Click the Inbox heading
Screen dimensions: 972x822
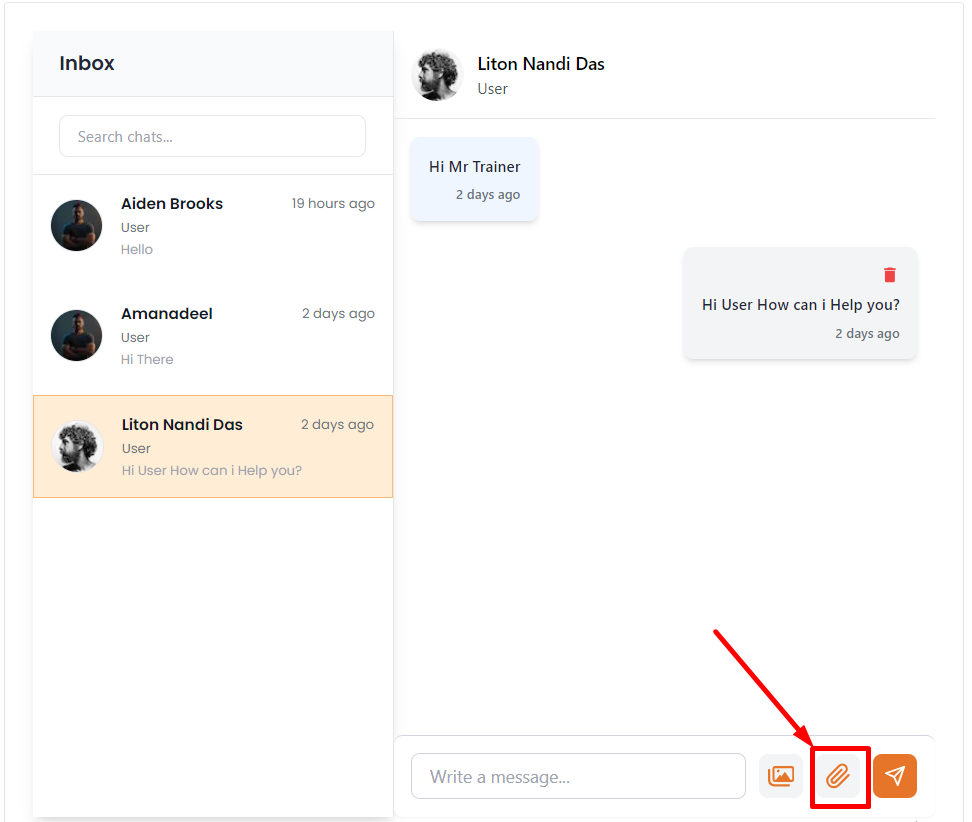(x=87, y=63)
